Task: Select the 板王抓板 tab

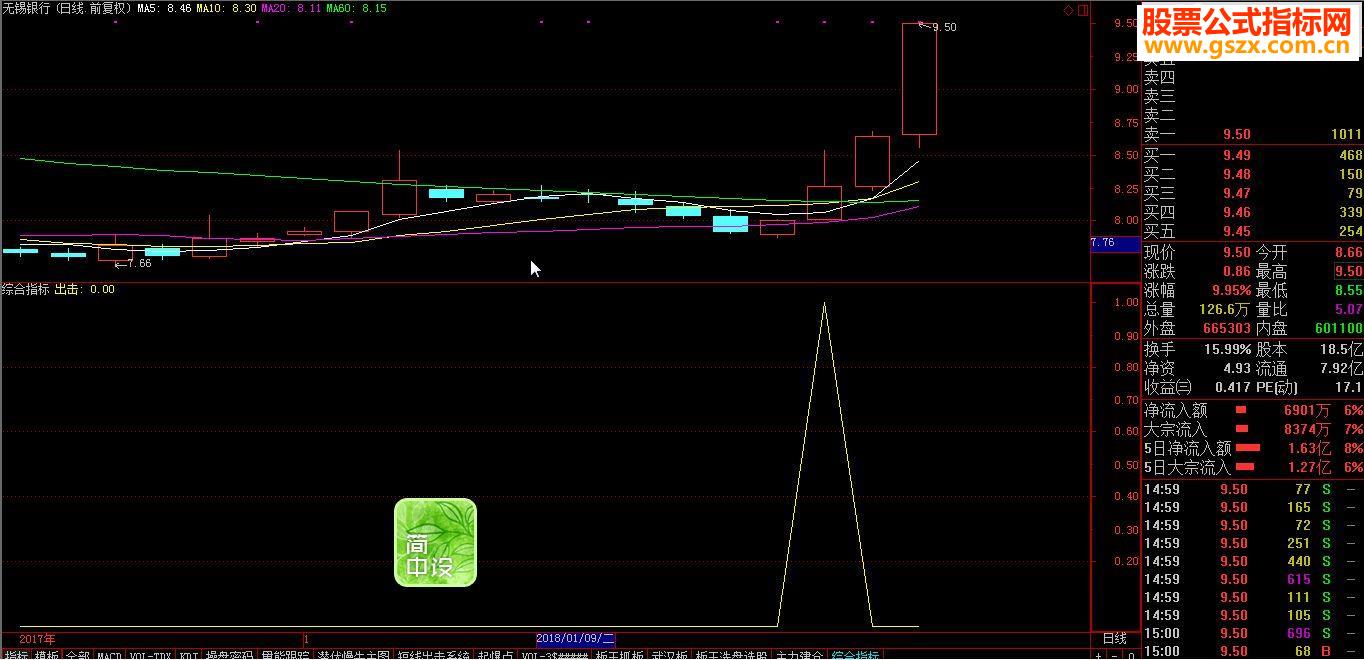Action: tap(620, 656)
